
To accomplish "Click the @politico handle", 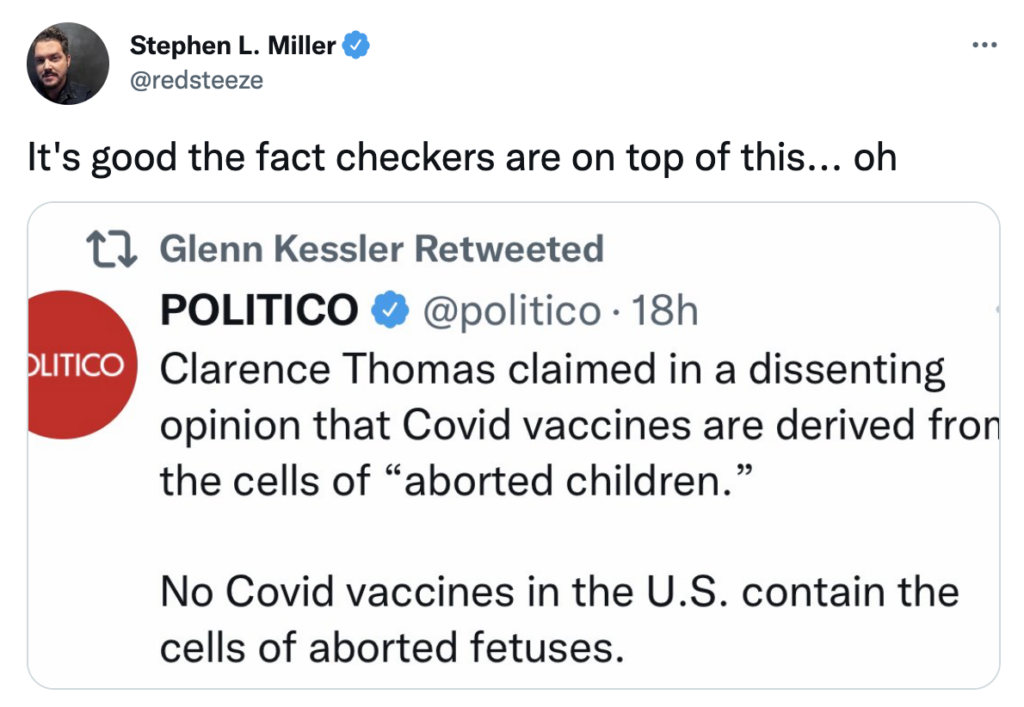I will click(x=512, y=311).
